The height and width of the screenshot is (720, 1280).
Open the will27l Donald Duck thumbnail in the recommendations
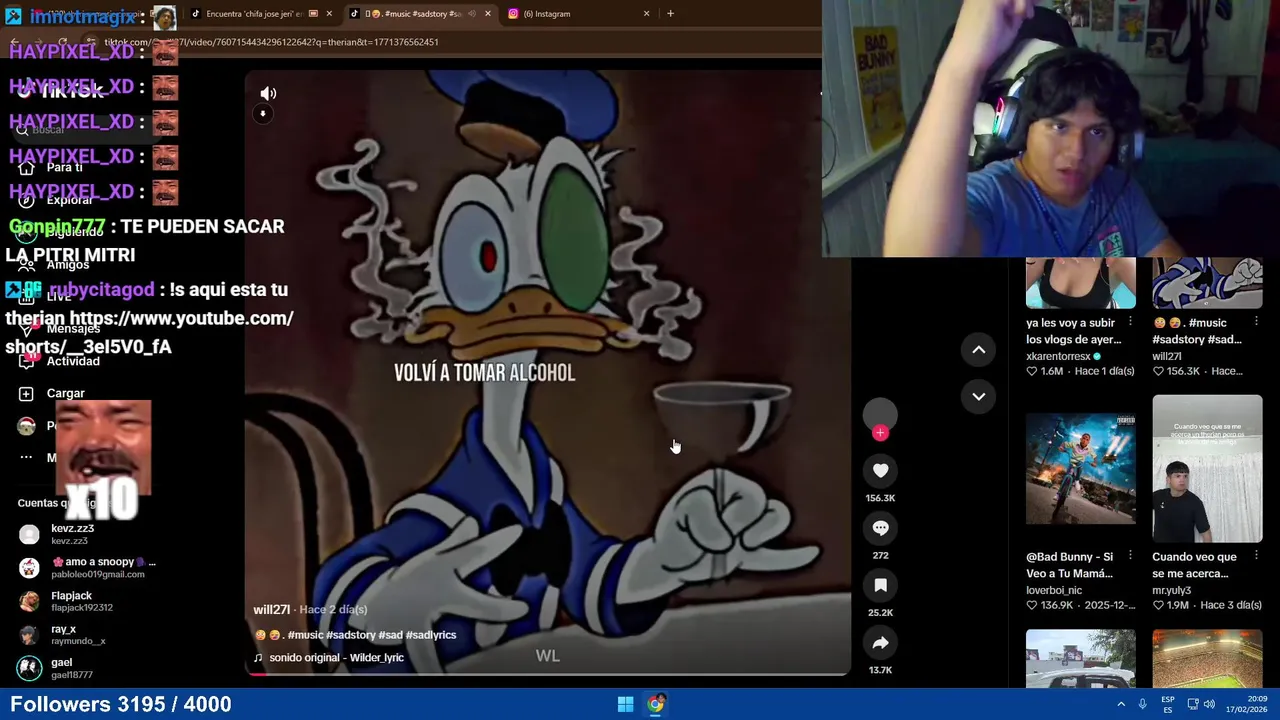tap(1207, 283)
